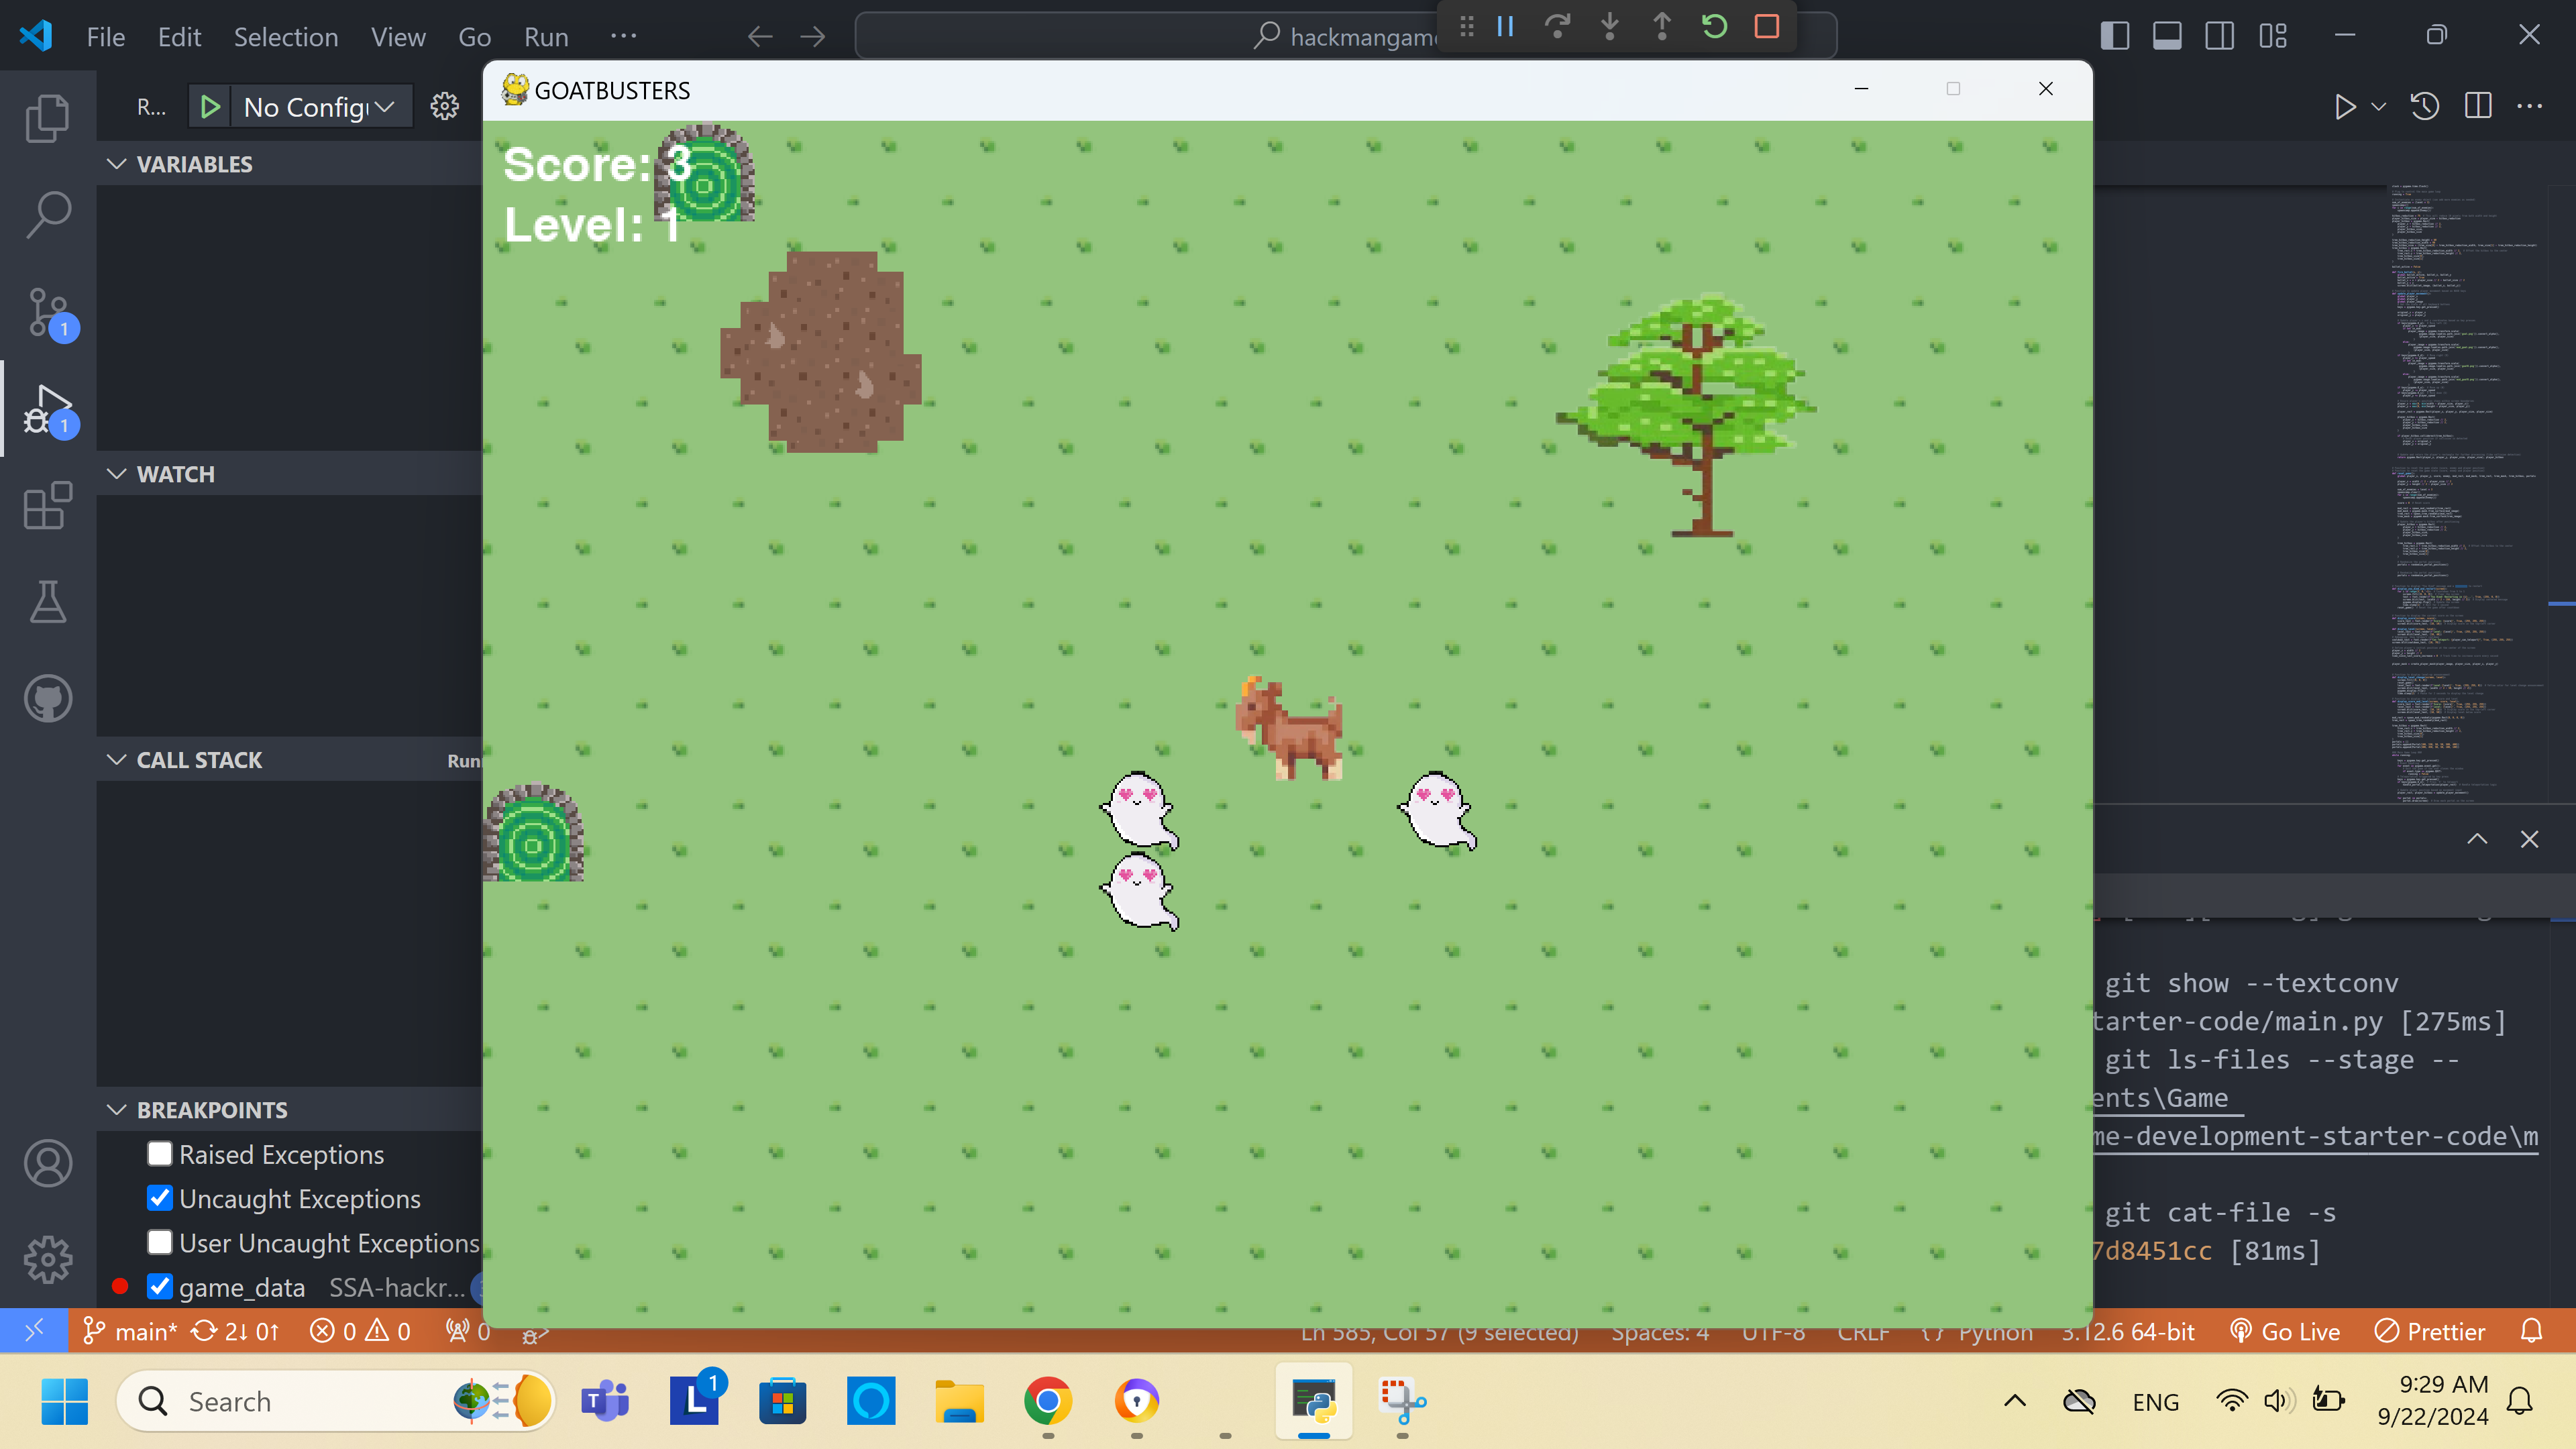Viewport: 2576px width, 1449px height.
Task: Open the Explorer view in the activity bar
Action: pyautogui.click(x=47, y=119)
